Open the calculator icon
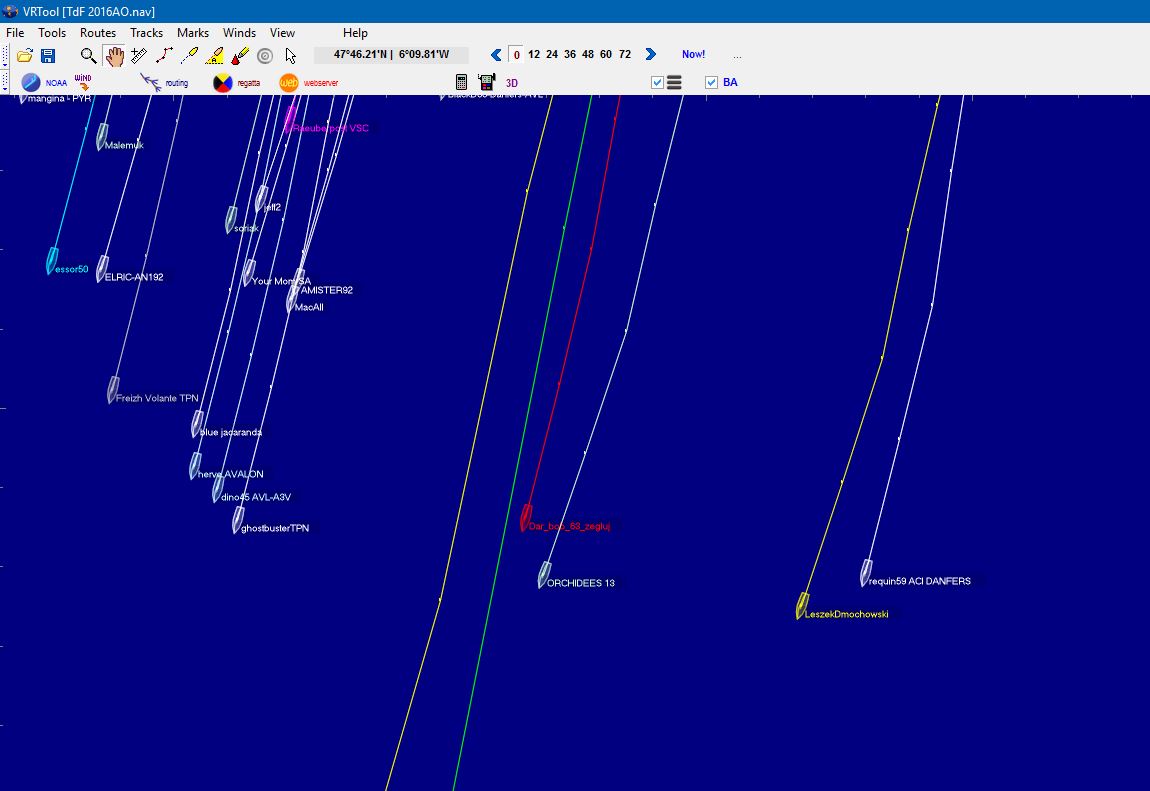The height and width of the screenshot is (791, 1150). tap(461, 82)
